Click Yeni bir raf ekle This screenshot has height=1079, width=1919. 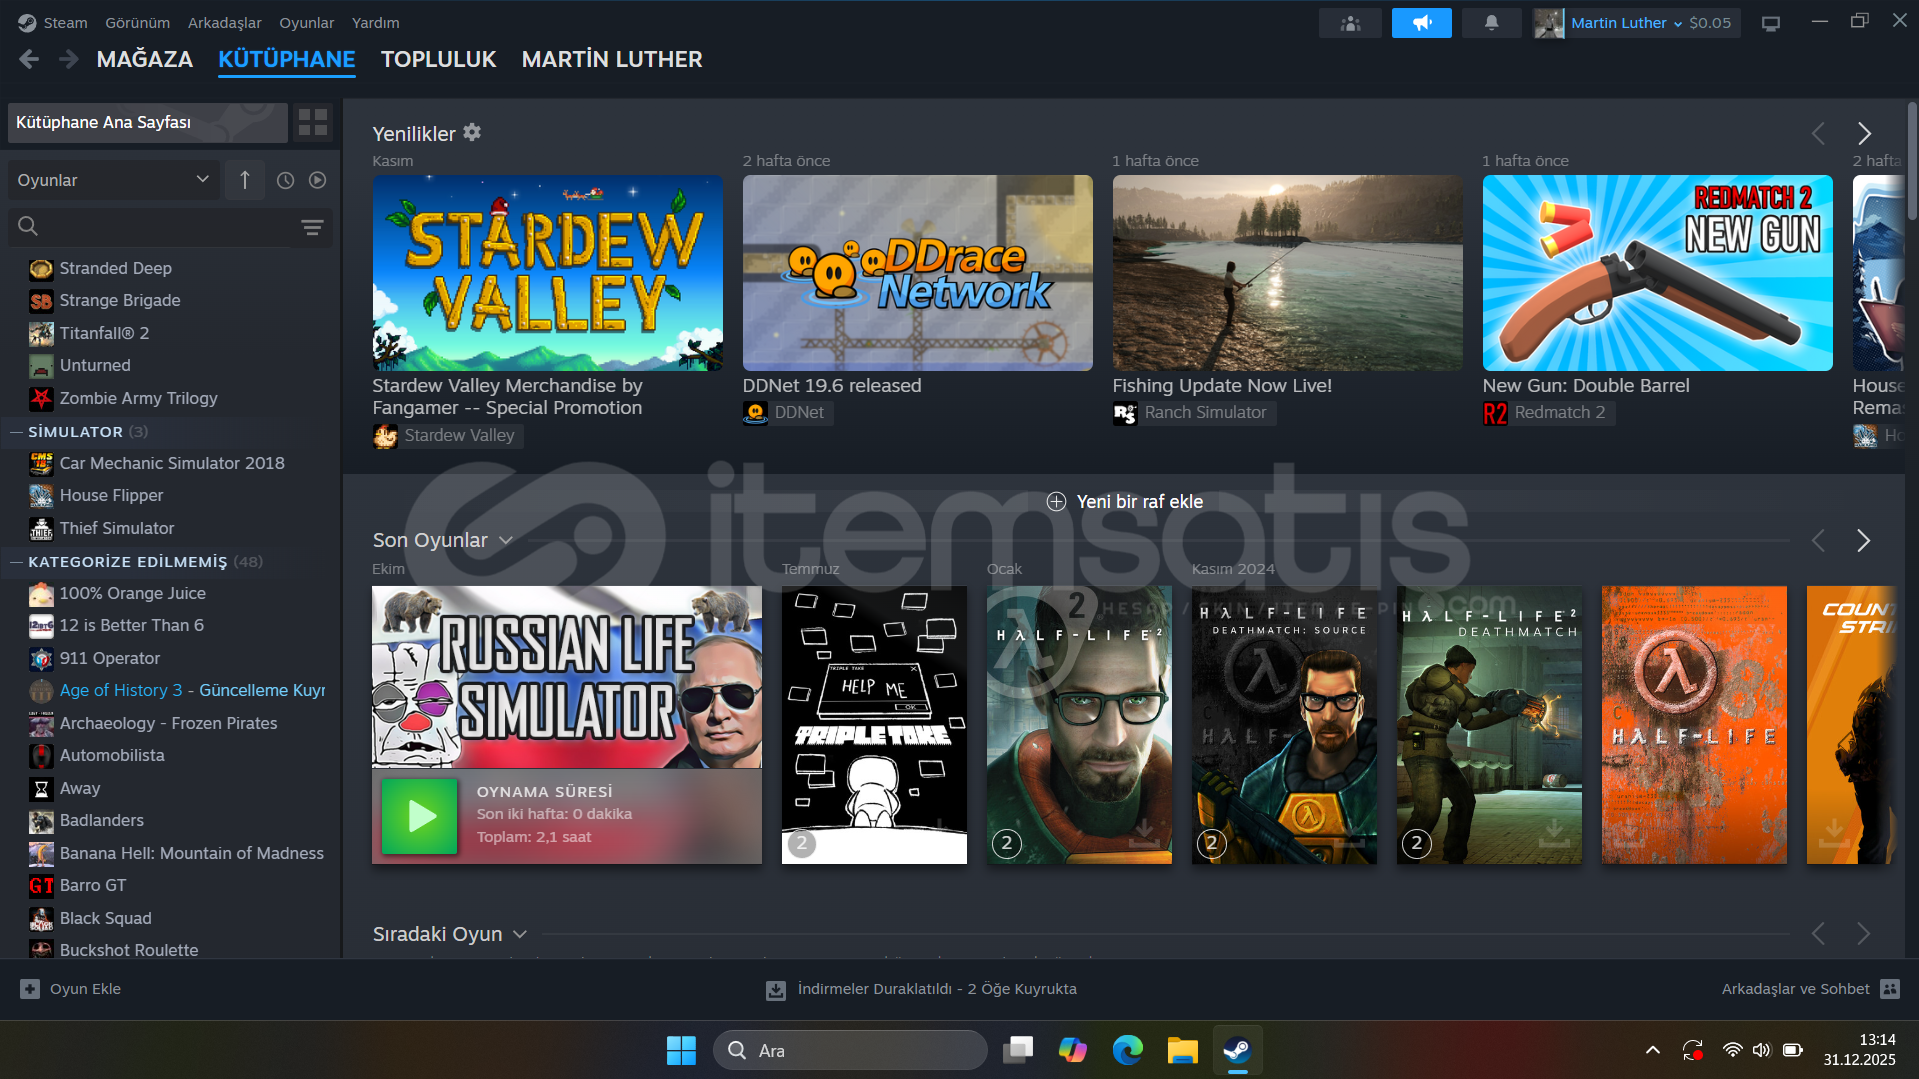tap(1124, 502)
